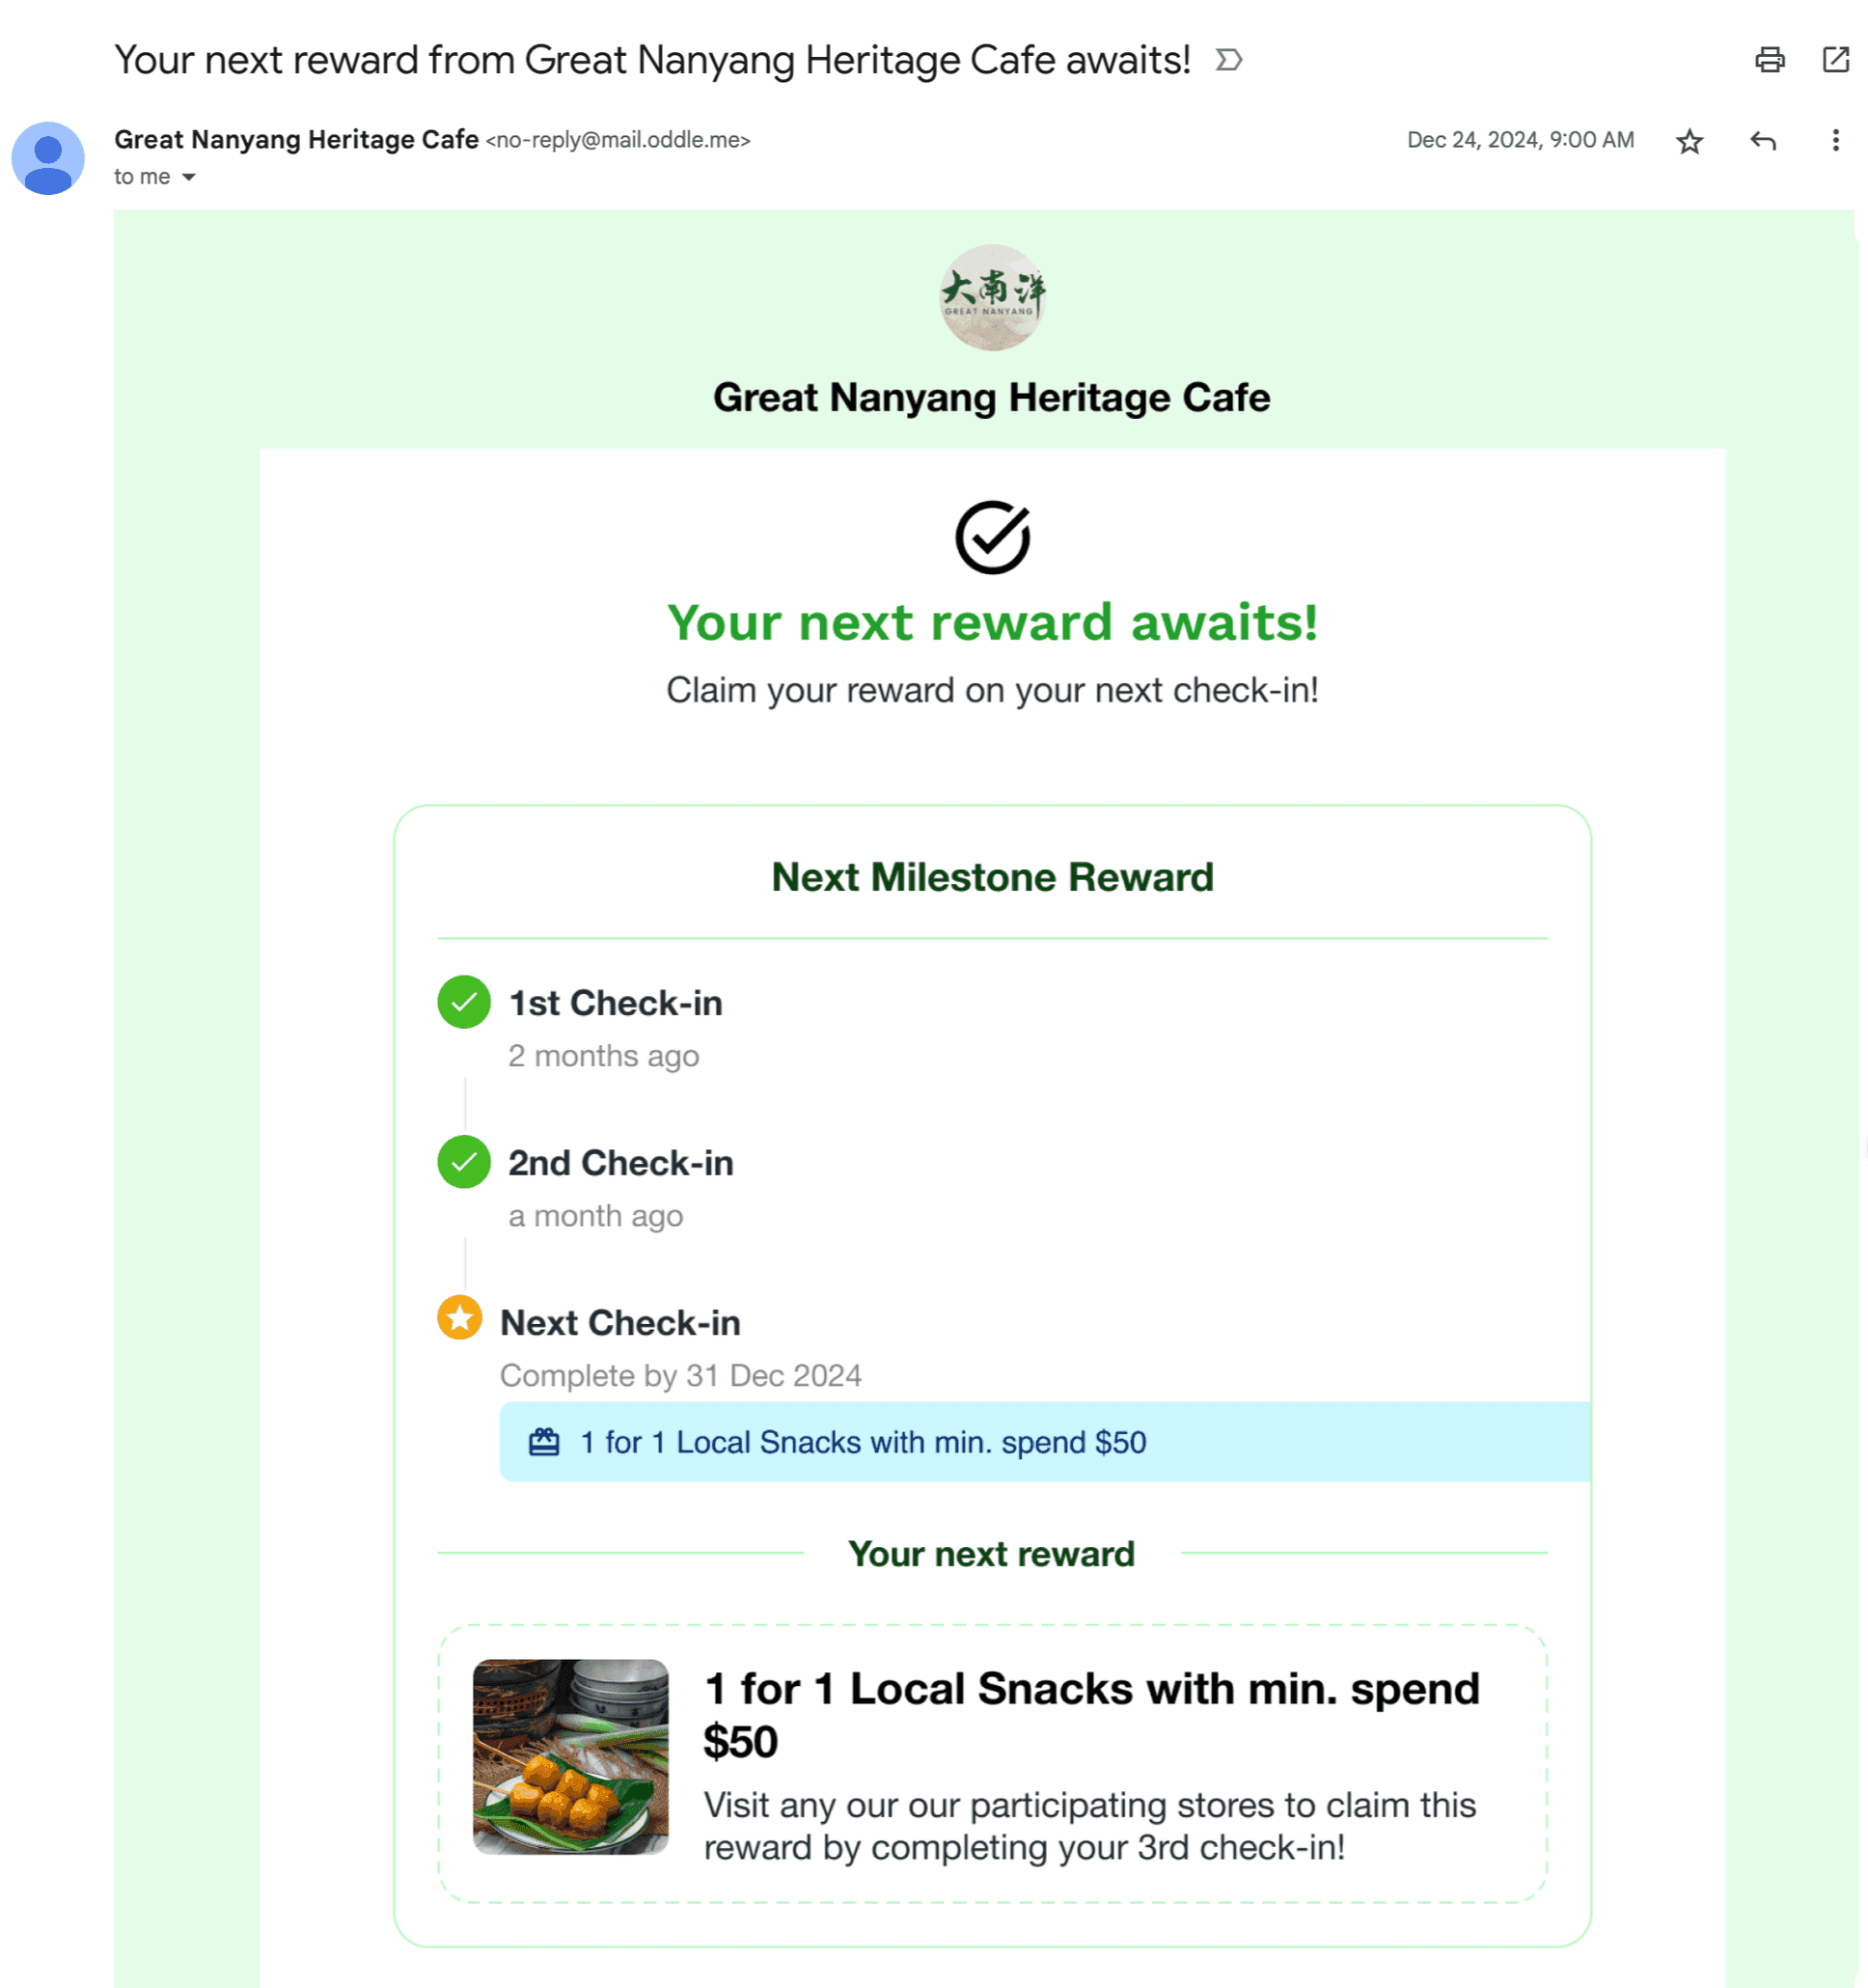Click the sender's profile avatar

pyautogui.click(x=48, y=158)
